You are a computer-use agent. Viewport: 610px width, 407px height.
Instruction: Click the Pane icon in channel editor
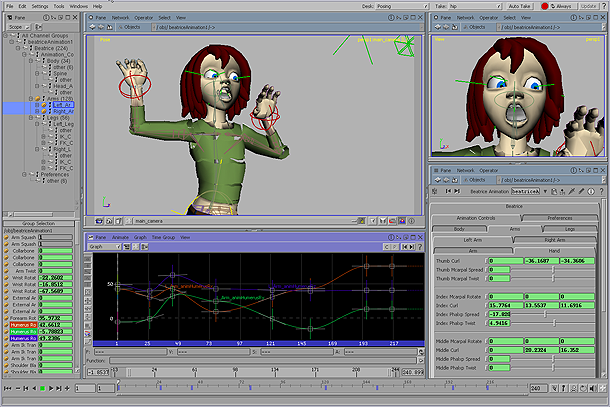(89, 237)
